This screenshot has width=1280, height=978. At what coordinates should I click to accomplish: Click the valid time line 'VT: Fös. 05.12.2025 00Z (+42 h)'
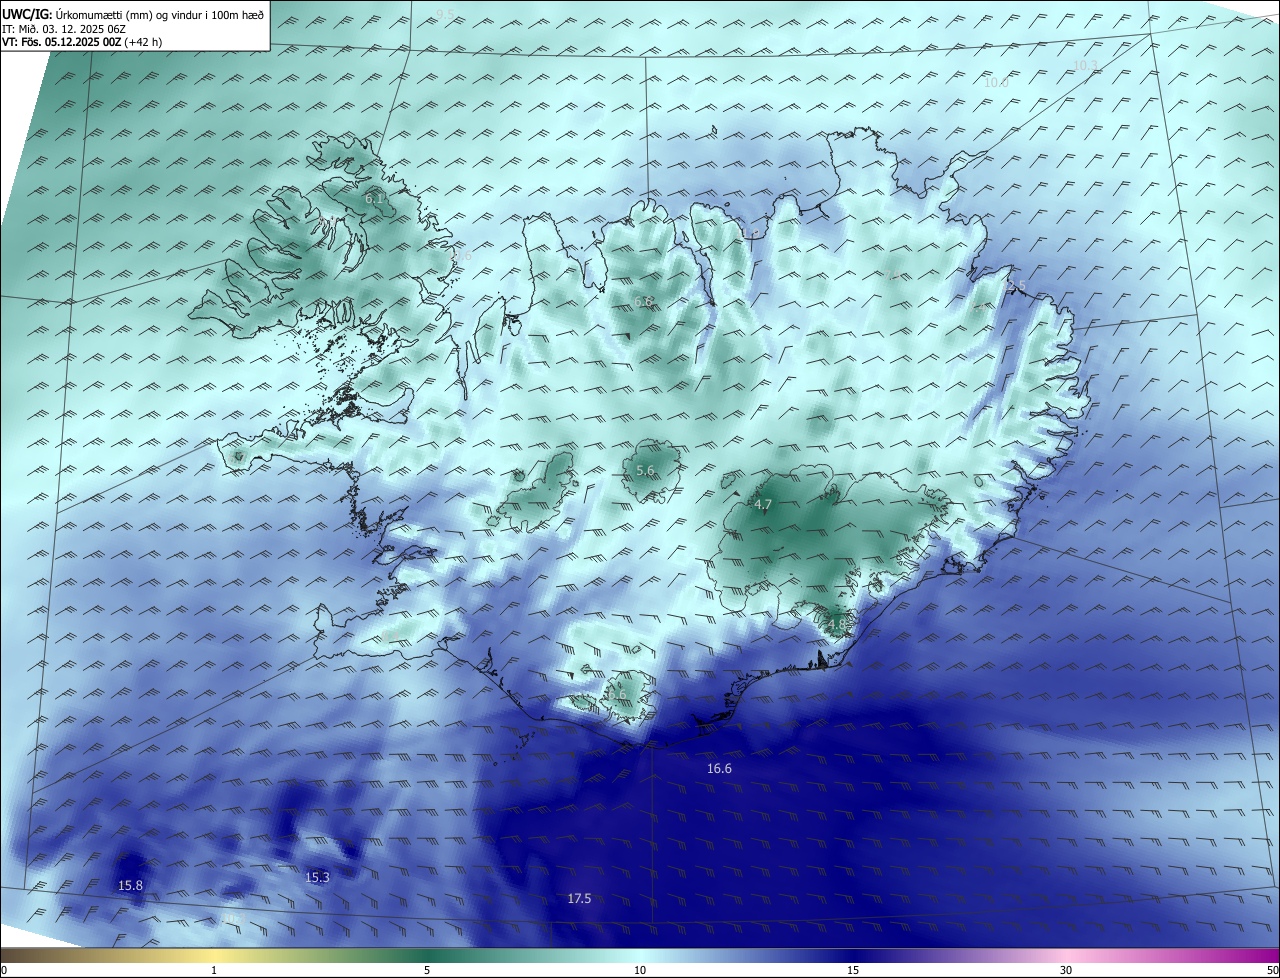tap(82, 42)
